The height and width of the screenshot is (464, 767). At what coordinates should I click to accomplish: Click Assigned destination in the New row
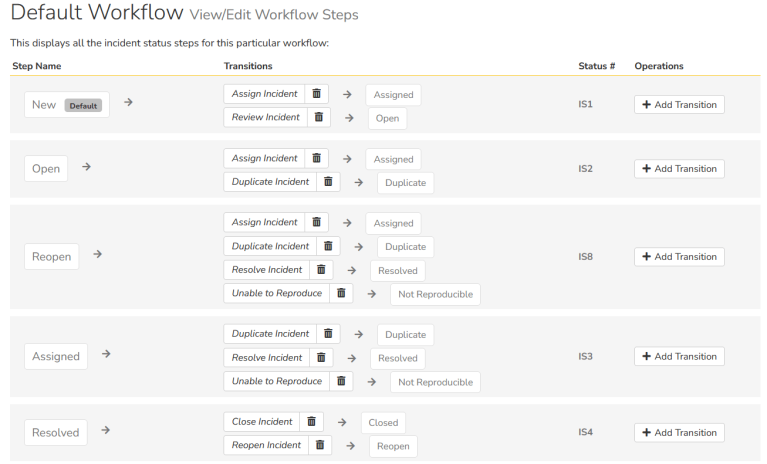(393, 95)
